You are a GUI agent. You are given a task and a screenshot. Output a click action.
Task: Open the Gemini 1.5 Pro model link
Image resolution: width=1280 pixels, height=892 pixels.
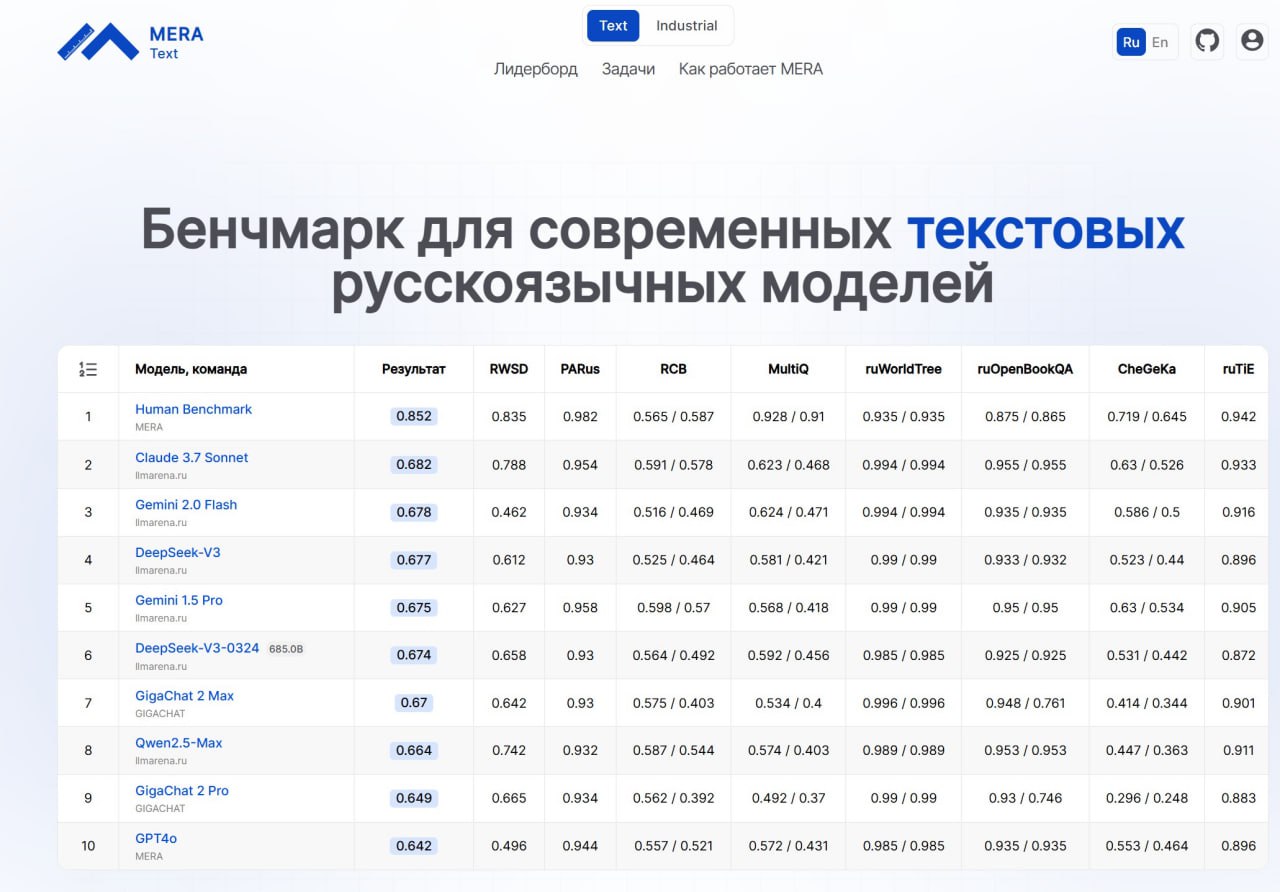click(179, 600)
